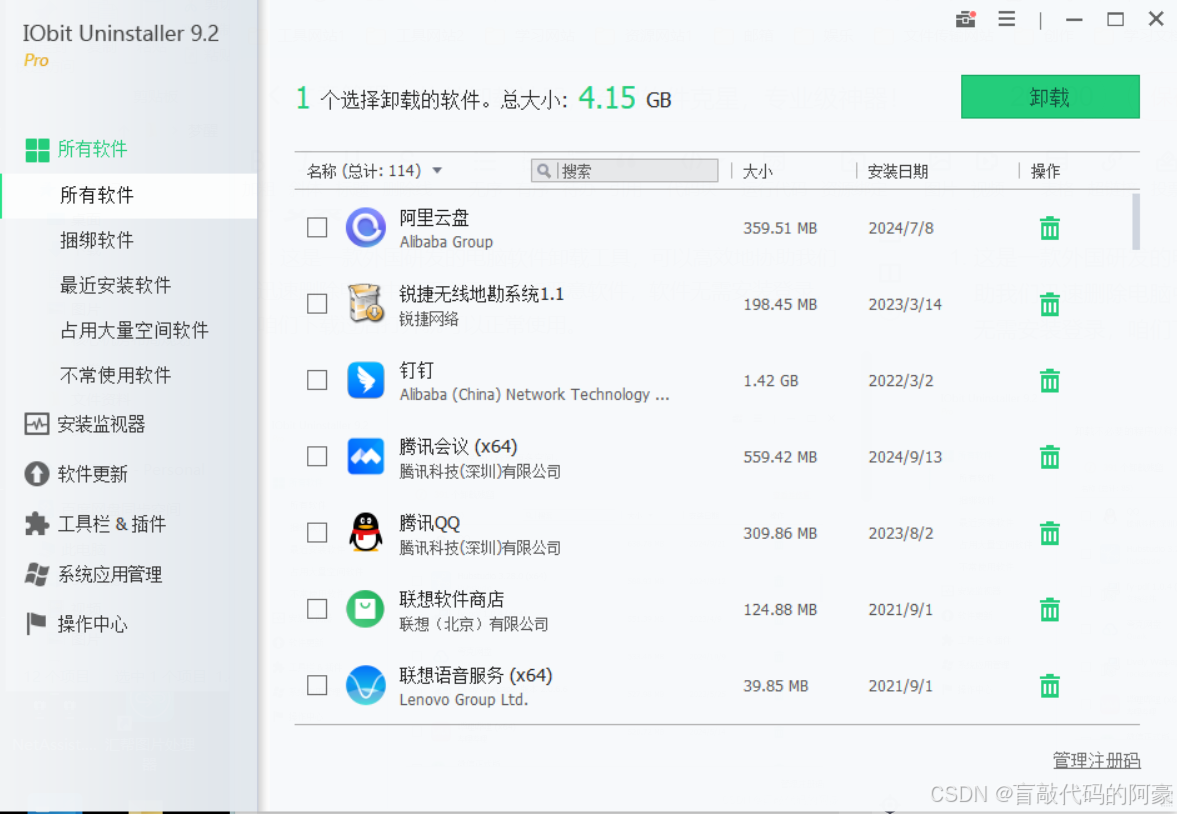Open 操作中心 section label

pyautogui.click(x=93, y=624)
